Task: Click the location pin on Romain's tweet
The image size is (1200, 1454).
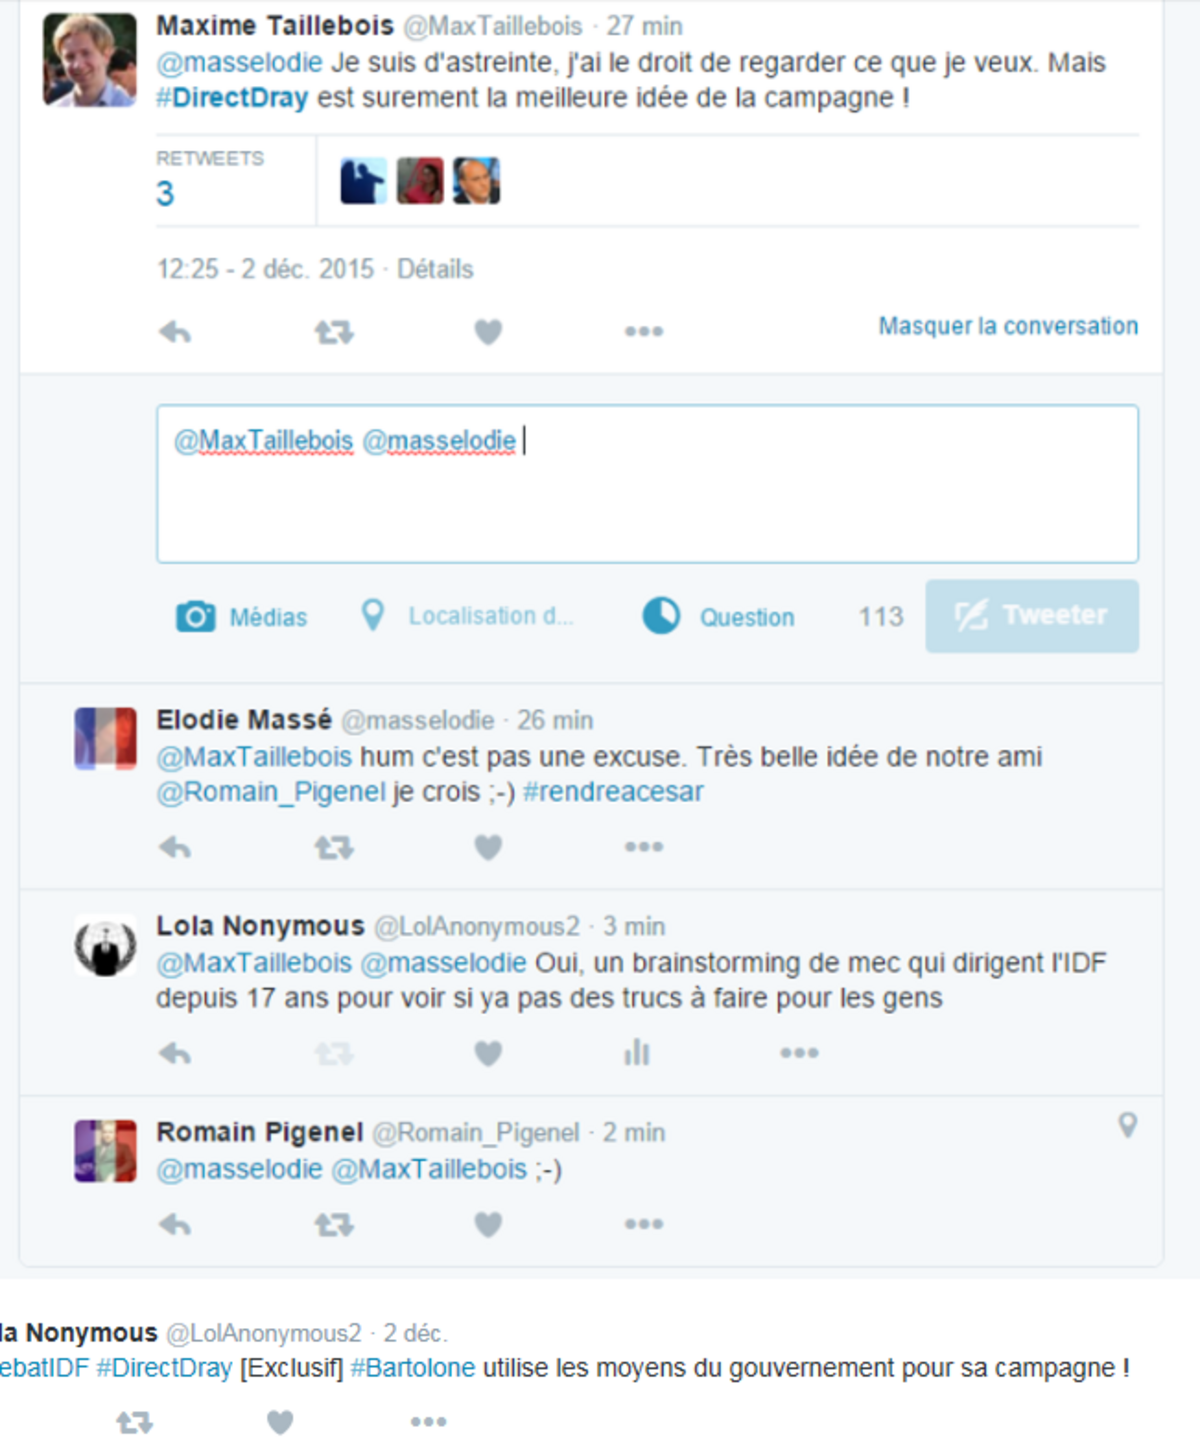Action: point(1127,1126)
